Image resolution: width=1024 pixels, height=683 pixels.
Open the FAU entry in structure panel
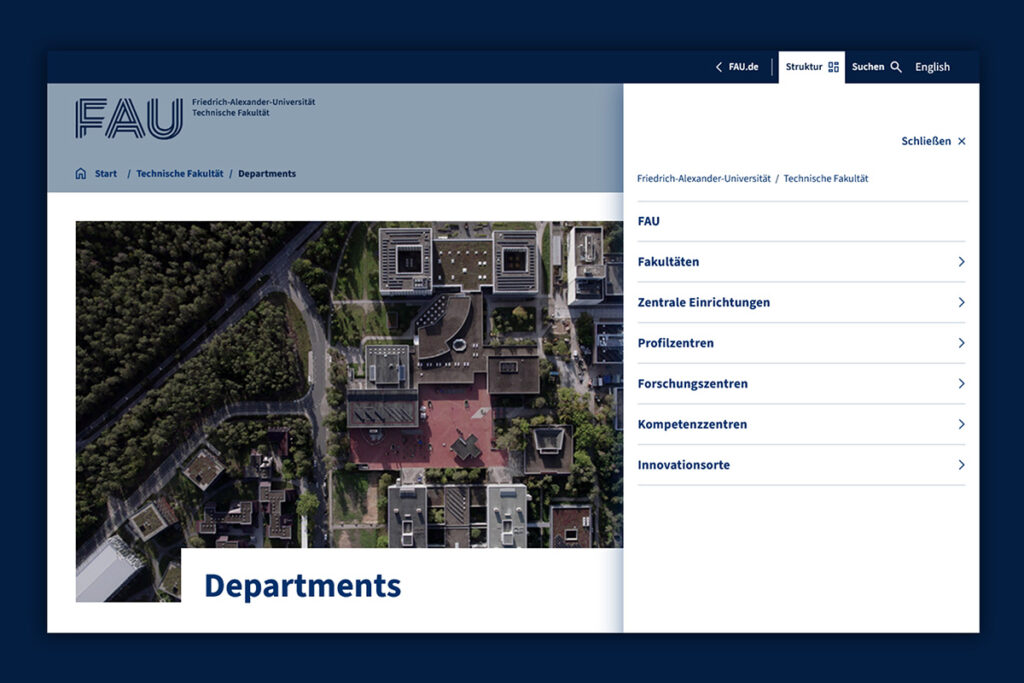(x=649, y=221)
